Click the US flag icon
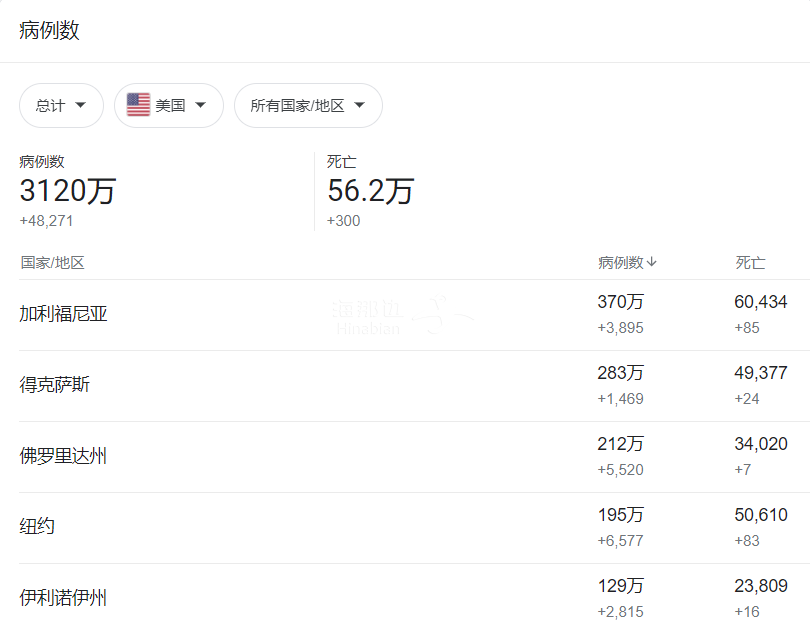 tap(138, 105)
